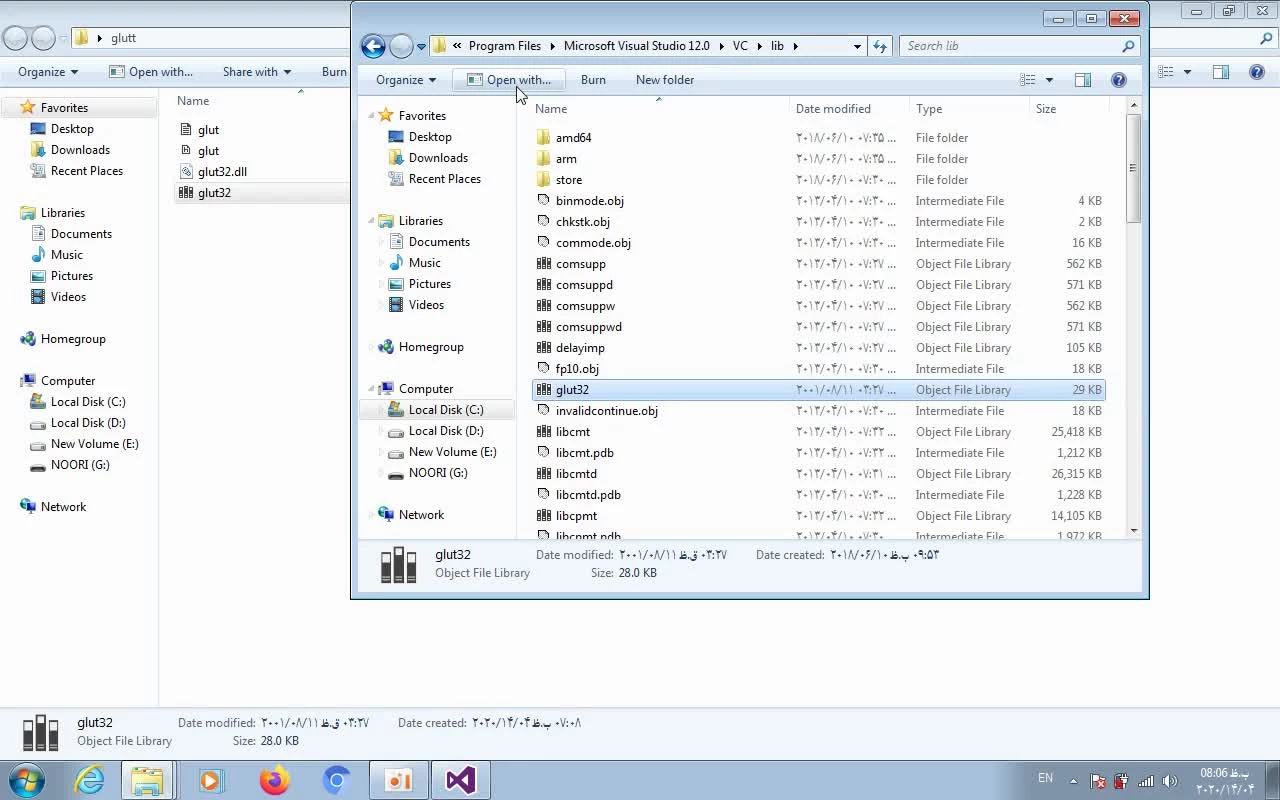Open Network in glutt window sidebar
The image size is (1280, 800).
click(x=63, y=507)
